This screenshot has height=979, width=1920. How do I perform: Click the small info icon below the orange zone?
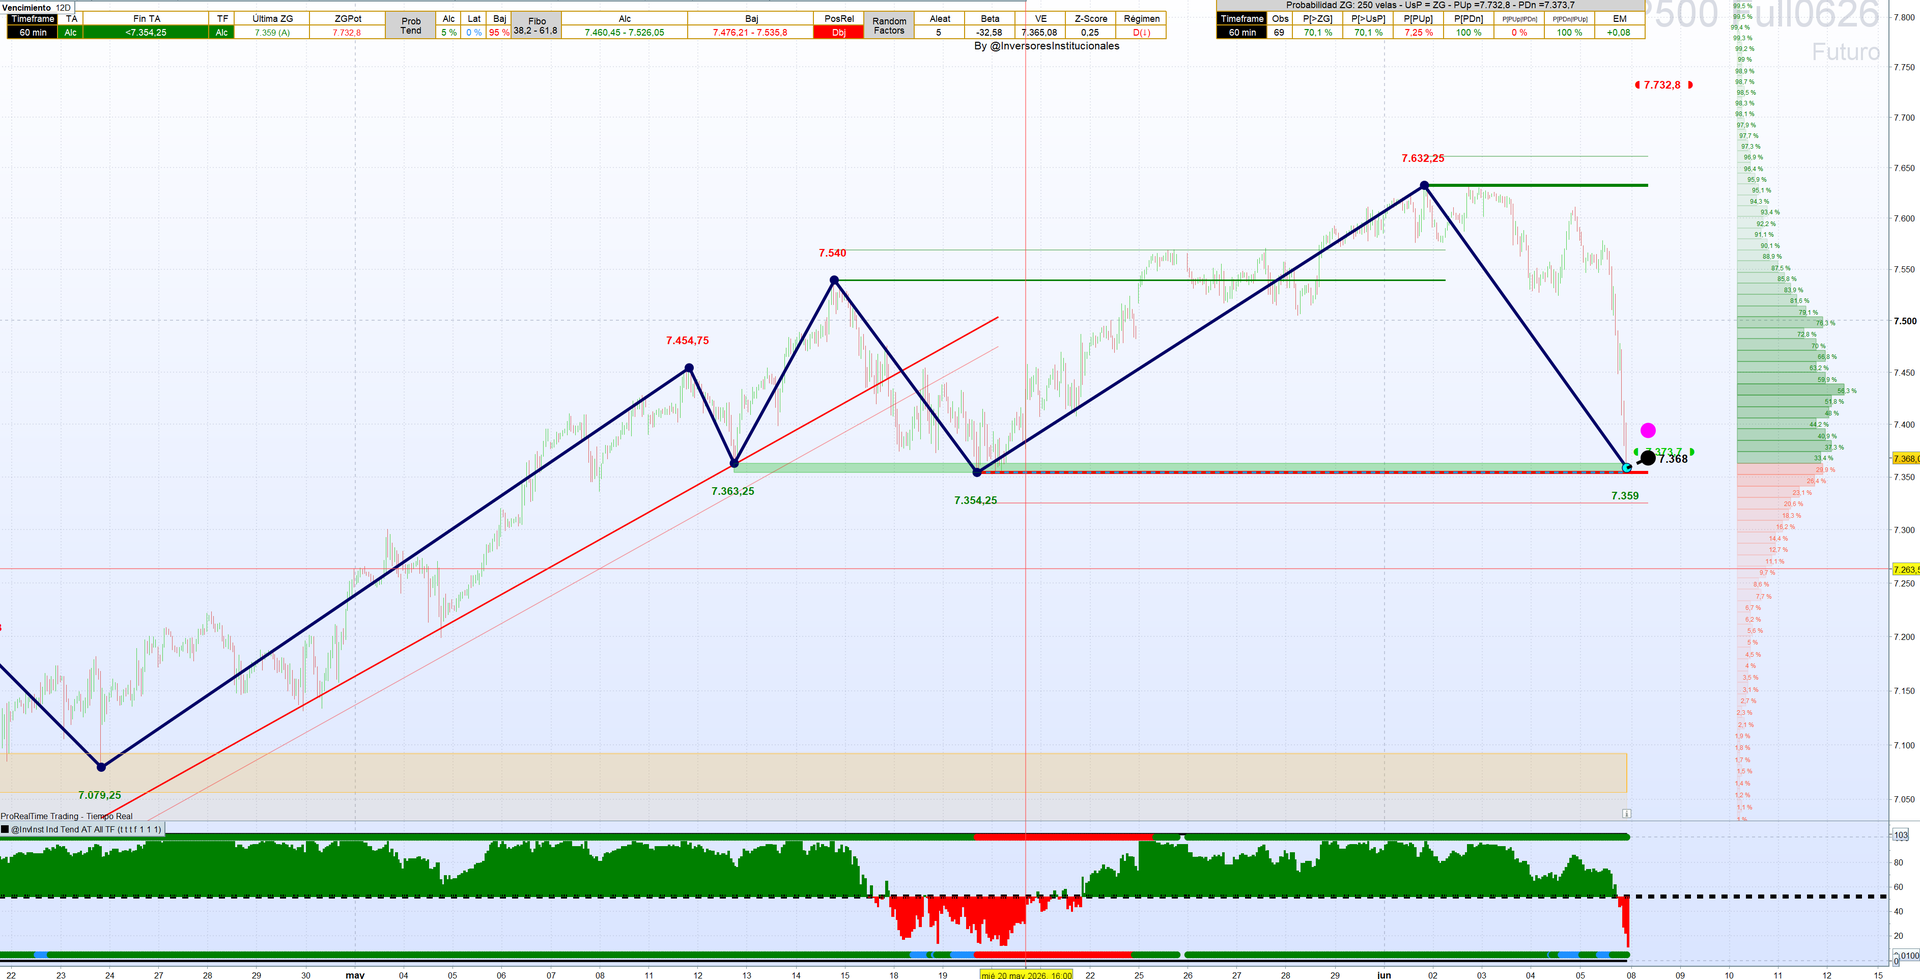coord(1627,814)
